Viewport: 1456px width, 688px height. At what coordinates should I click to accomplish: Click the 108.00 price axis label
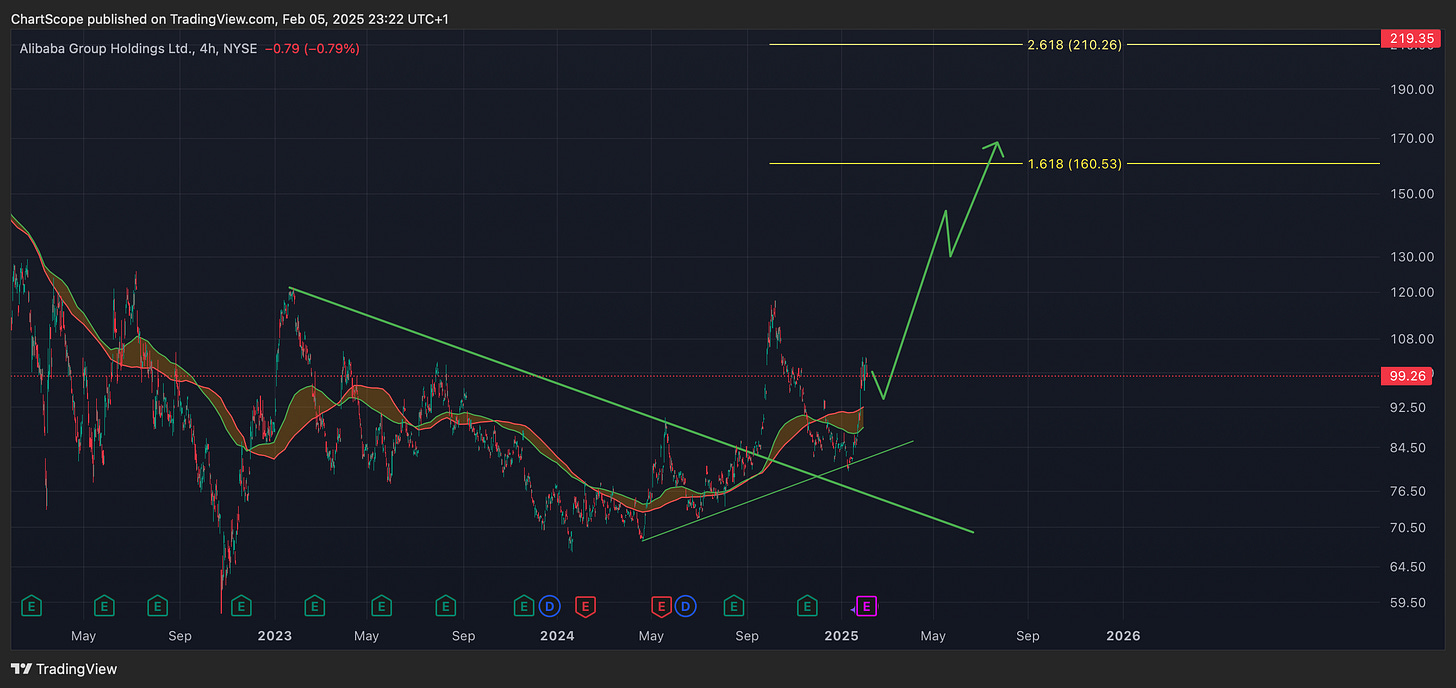point(1413,339)
